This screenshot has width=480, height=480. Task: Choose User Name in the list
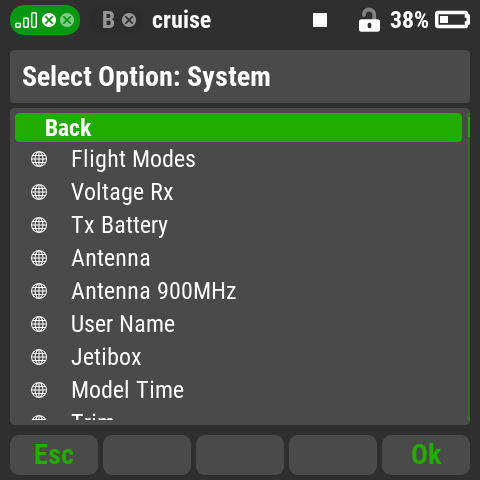click(238, 324)
